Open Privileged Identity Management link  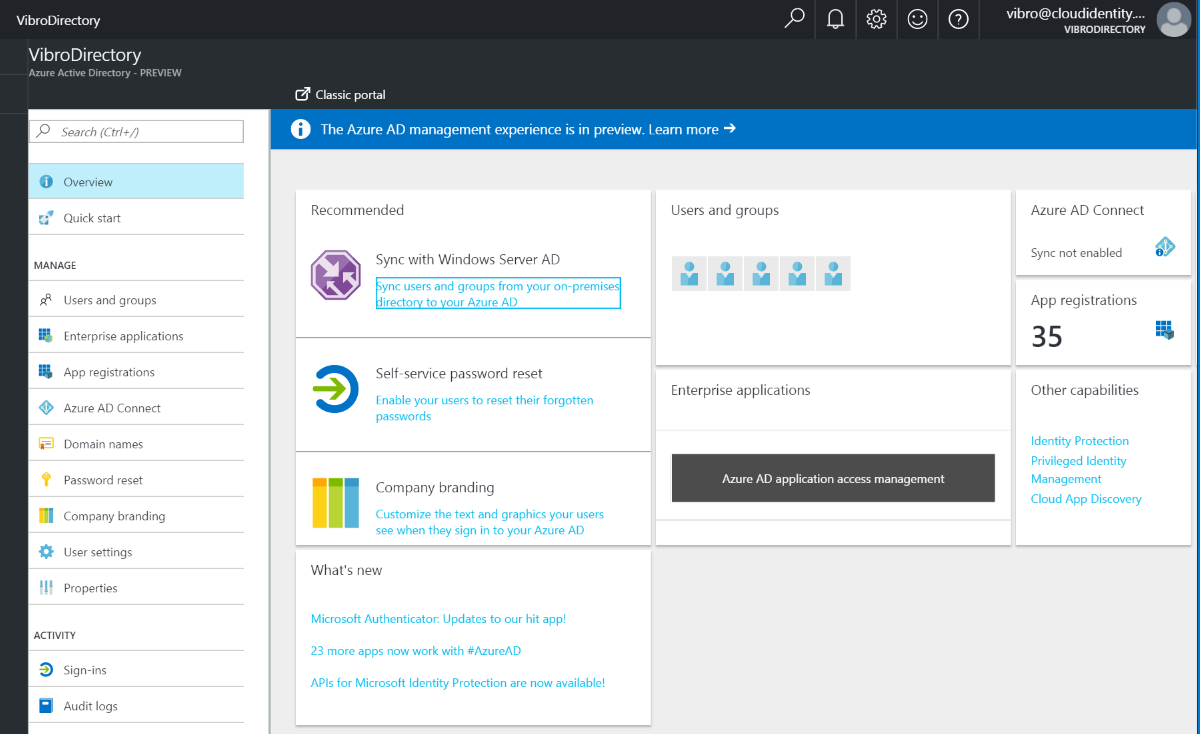(1079, 470)
